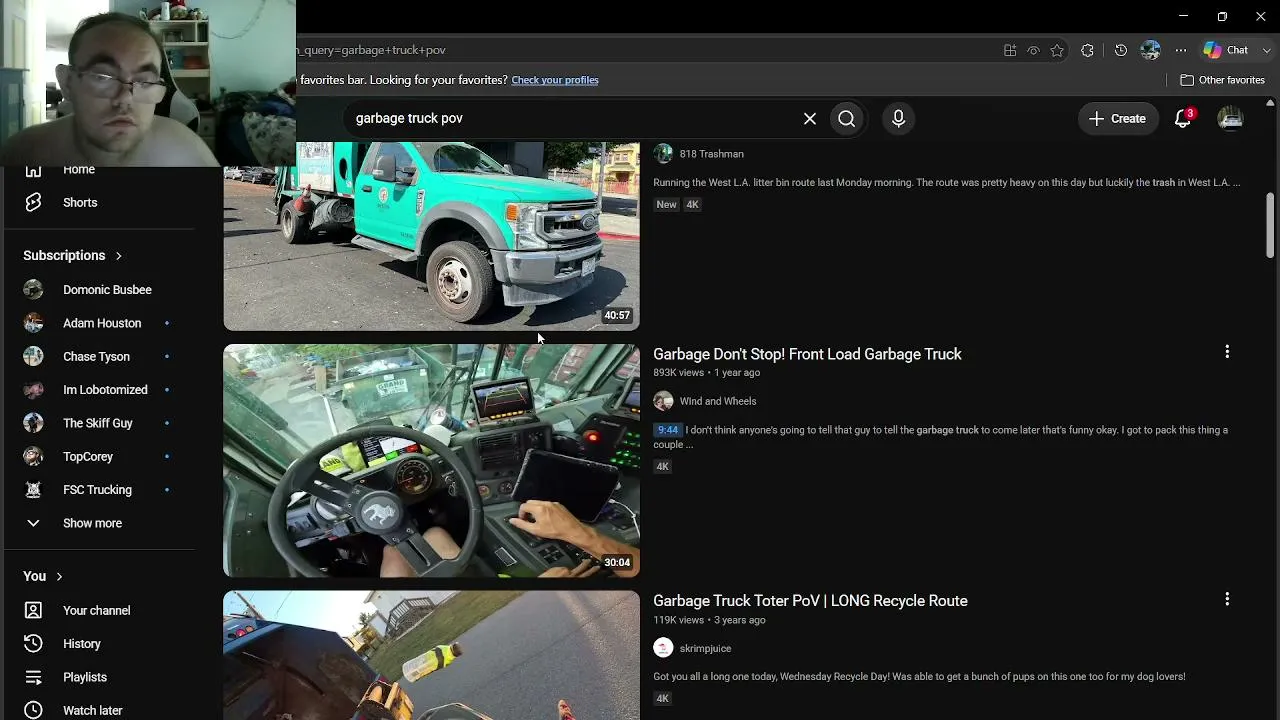Click the West L.A. litter bin description text
Screen dimensions: 1280x720
[x=946, y=183]
